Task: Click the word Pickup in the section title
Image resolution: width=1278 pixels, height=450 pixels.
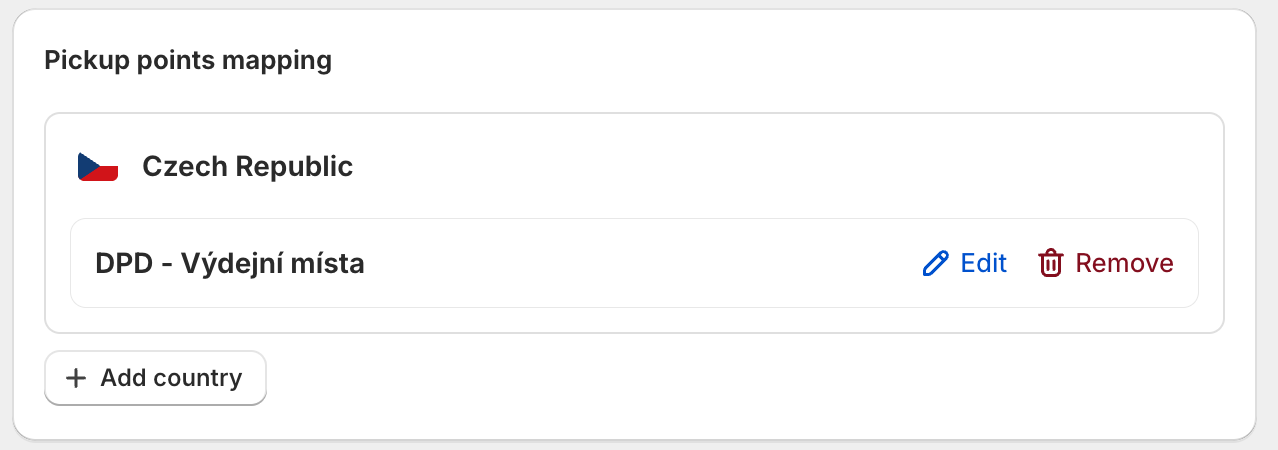Action: [79, 61]
